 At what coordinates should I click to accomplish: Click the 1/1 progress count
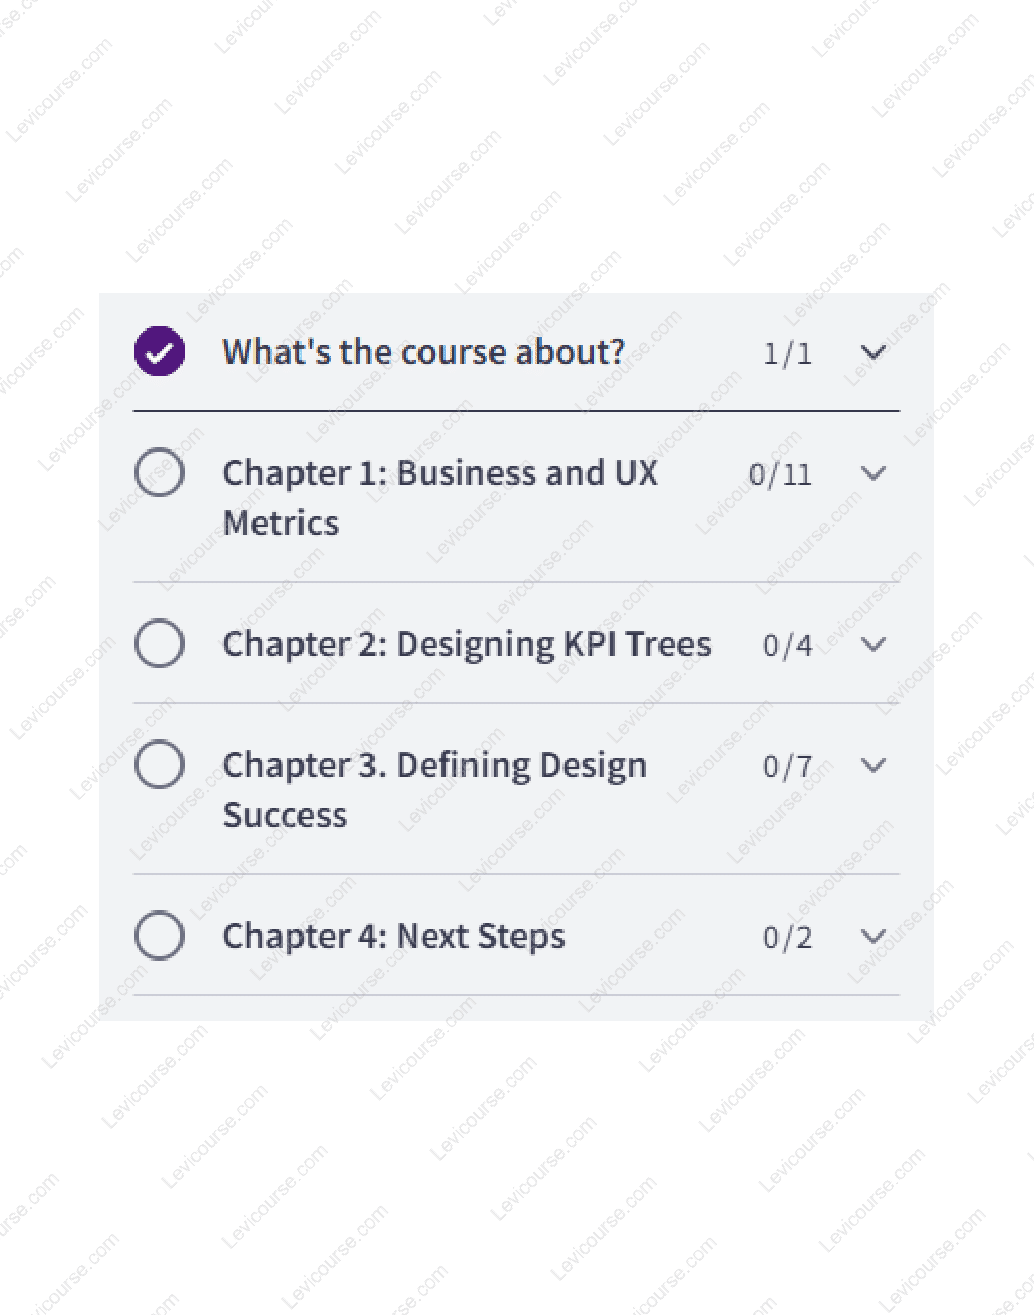(x=788, y=353)
